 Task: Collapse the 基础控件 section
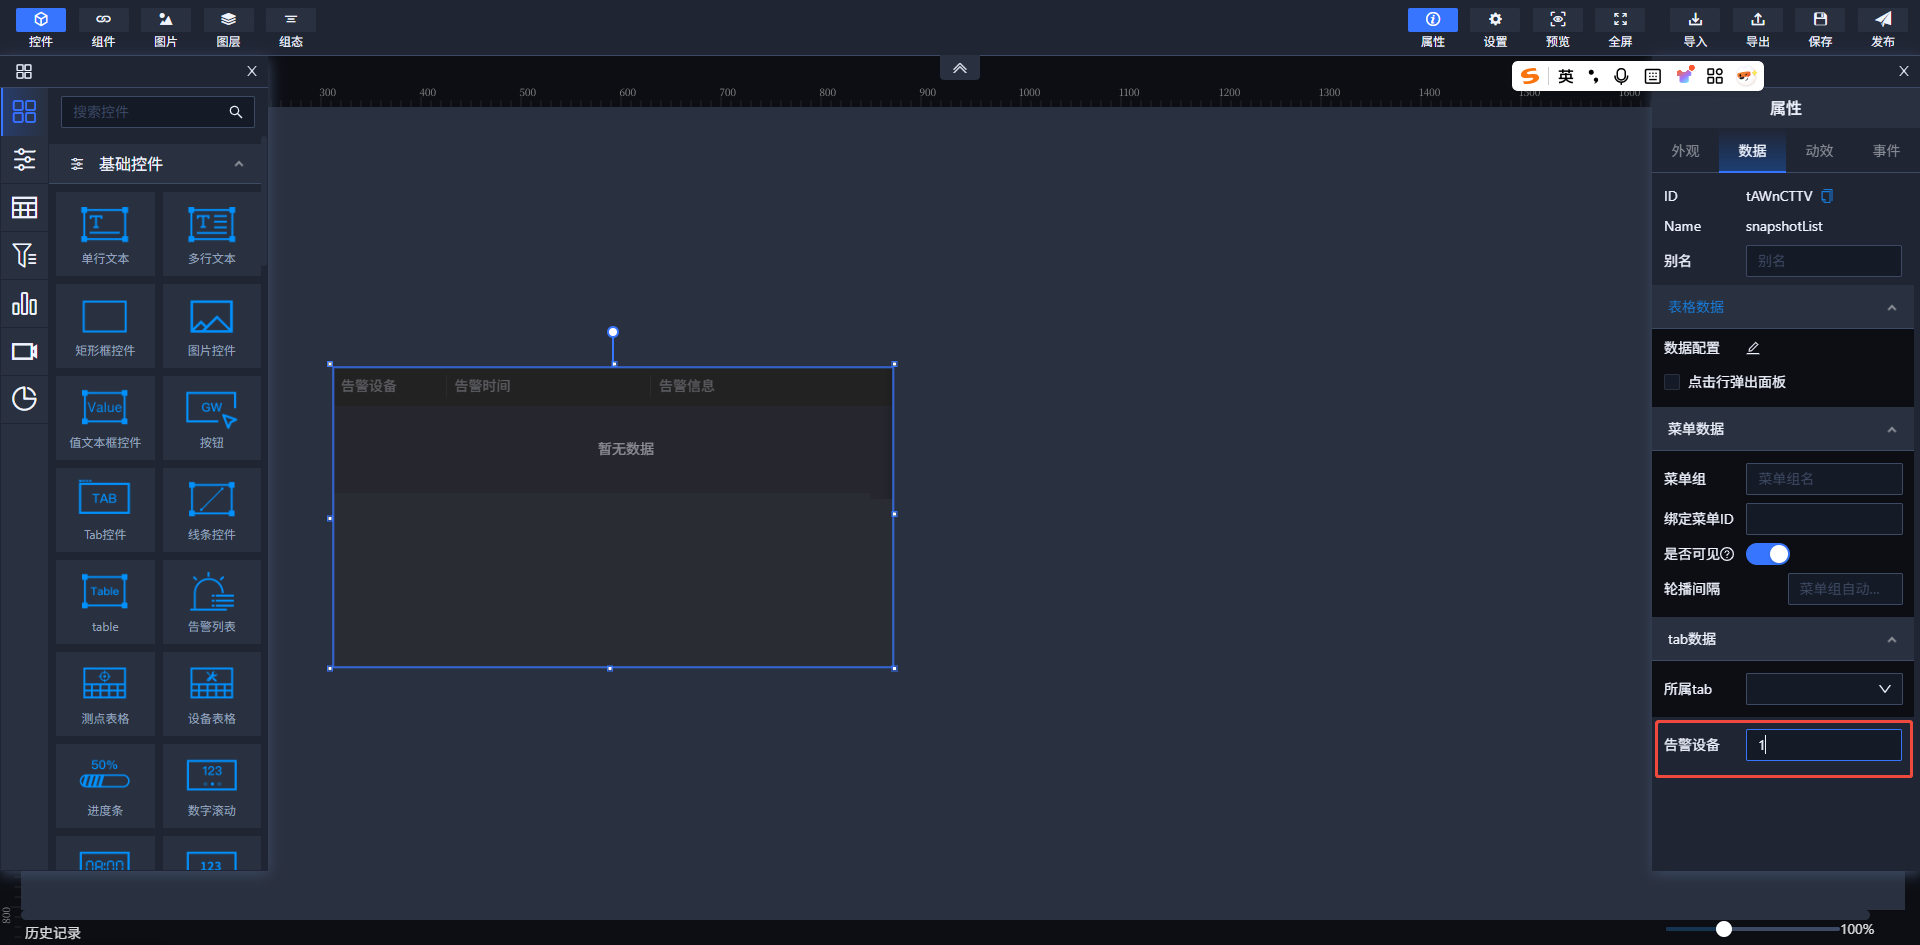coord(239,164)
